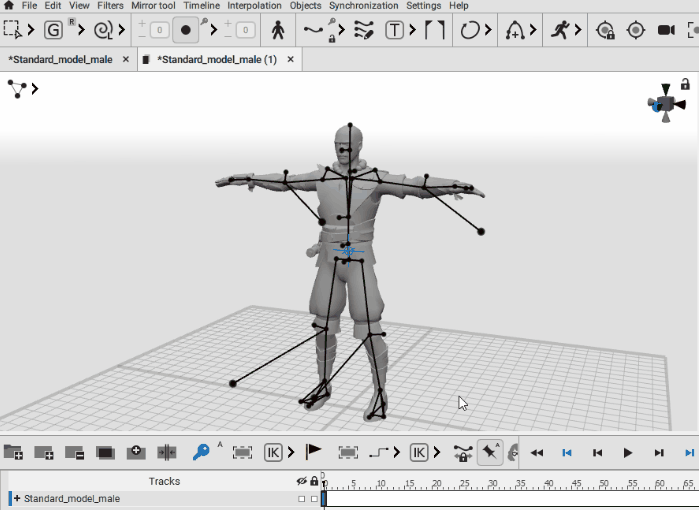This screenshot has width=699, height=510.
Task: Toggle the camera lock in viewport corner
Action: pos(685,86)
